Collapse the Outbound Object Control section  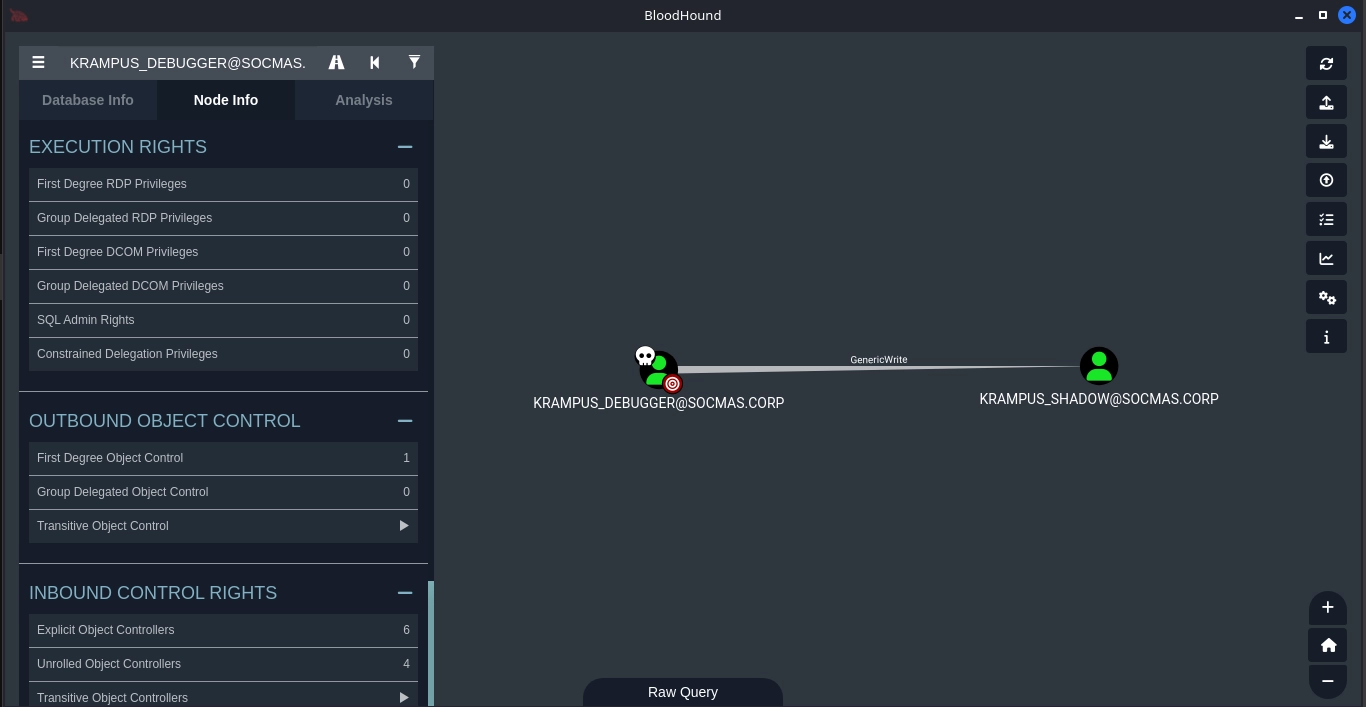pos(404,421)
